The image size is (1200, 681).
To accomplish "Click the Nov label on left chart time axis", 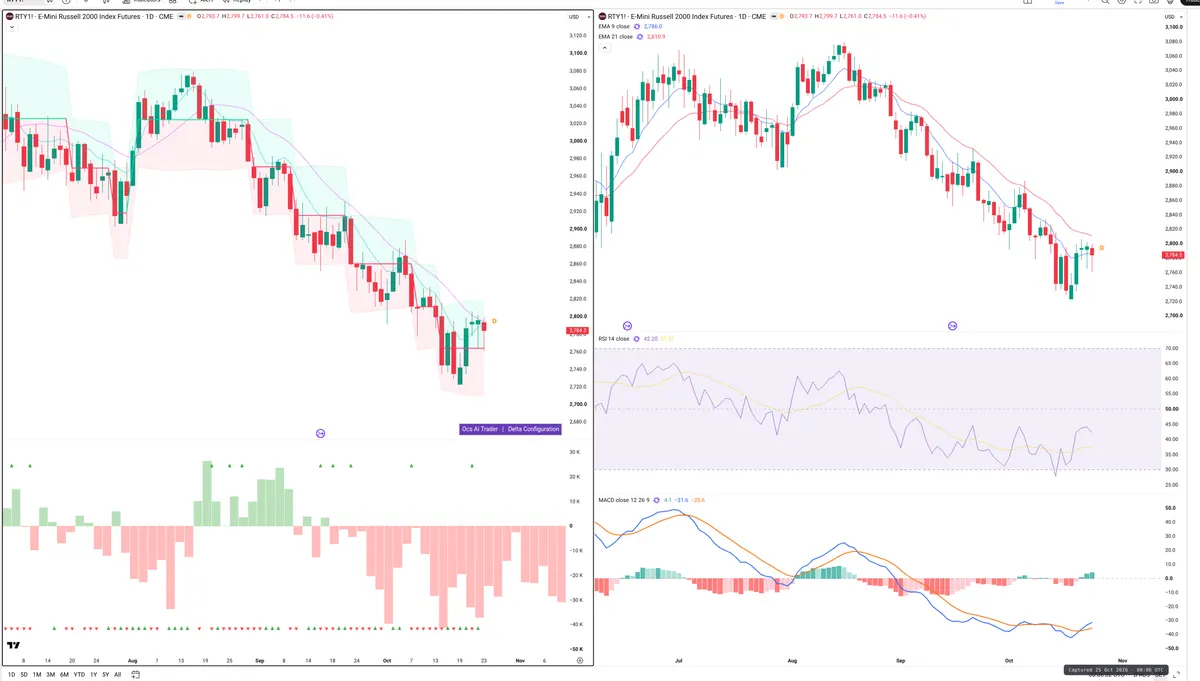I will [519, 661].
